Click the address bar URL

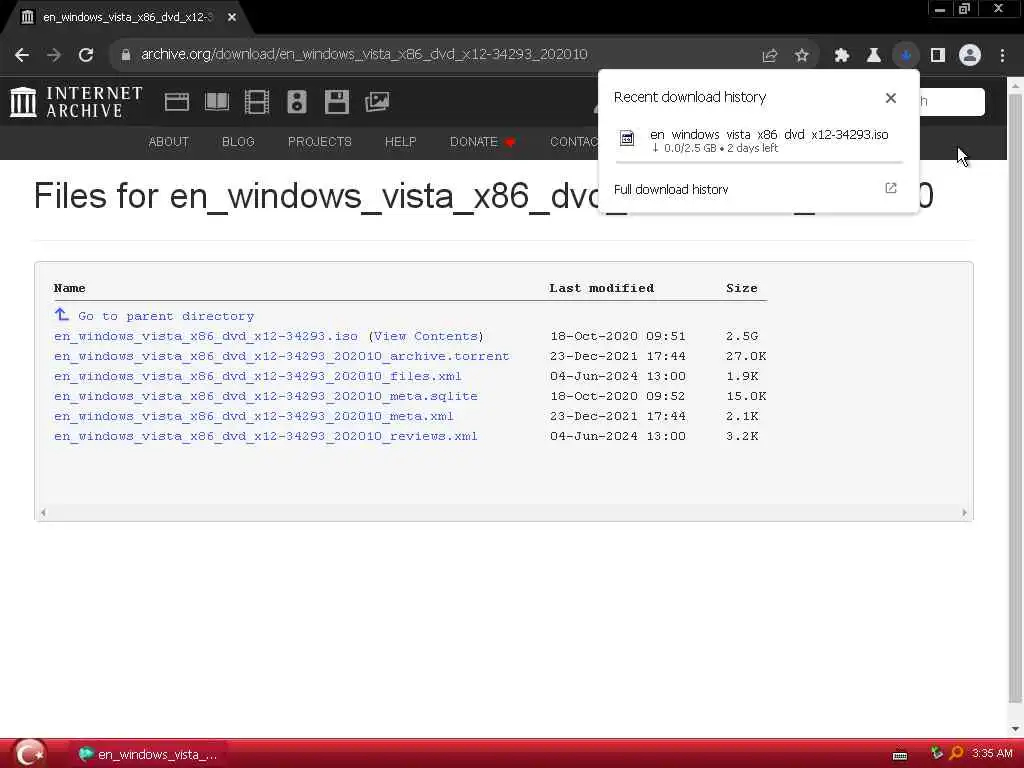(x=364, y=55)
